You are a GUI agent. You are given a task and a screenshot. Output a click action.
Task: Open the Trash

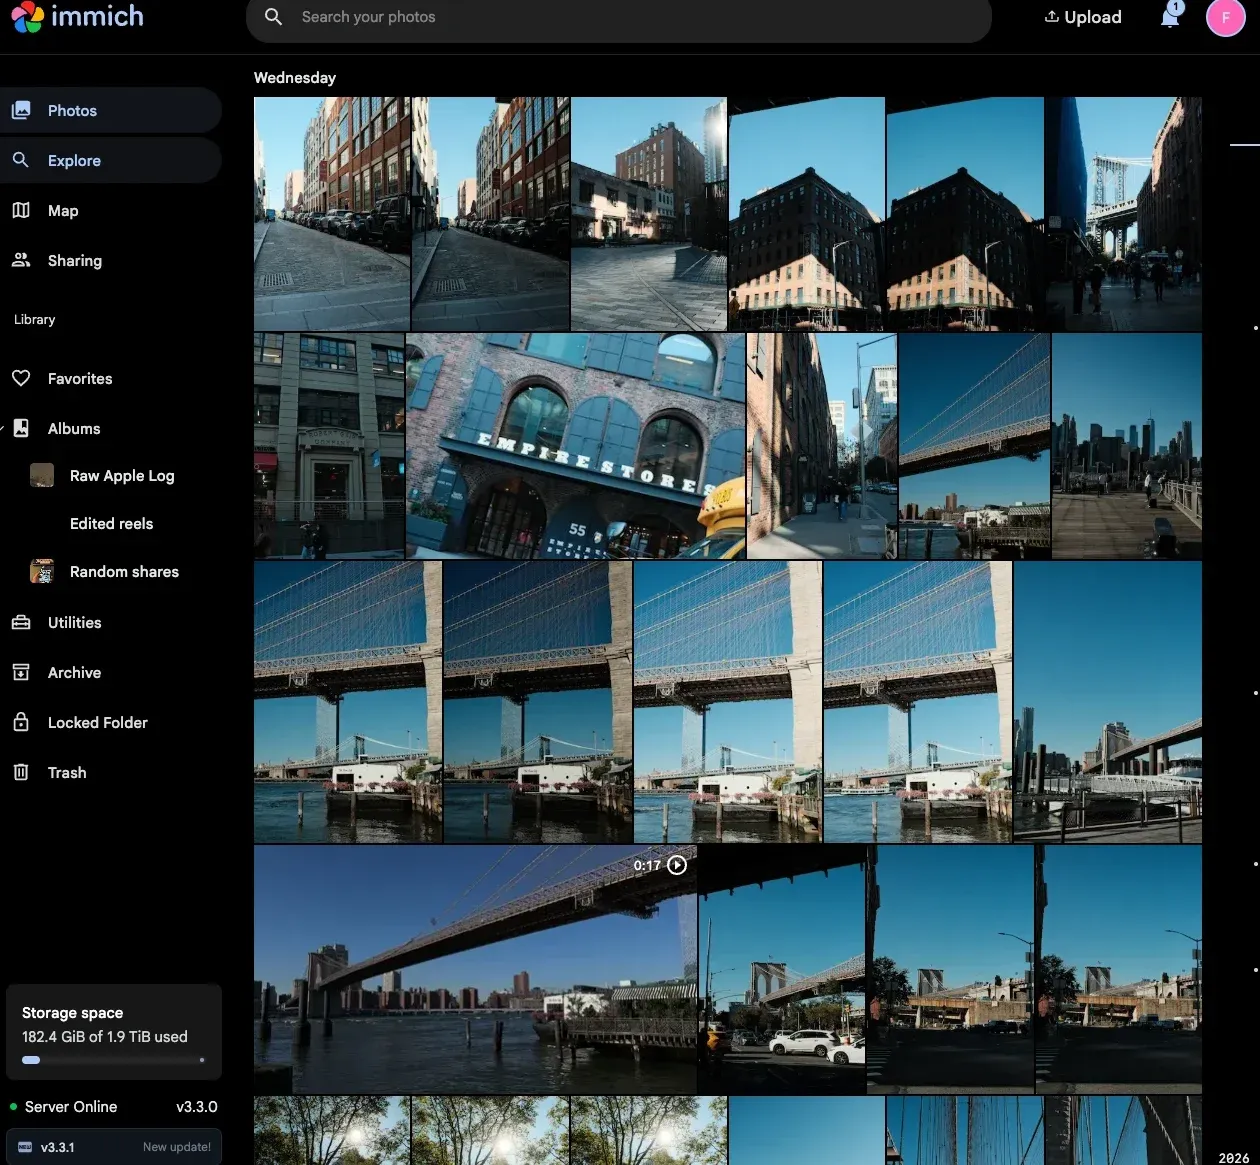tap(110, 772)
